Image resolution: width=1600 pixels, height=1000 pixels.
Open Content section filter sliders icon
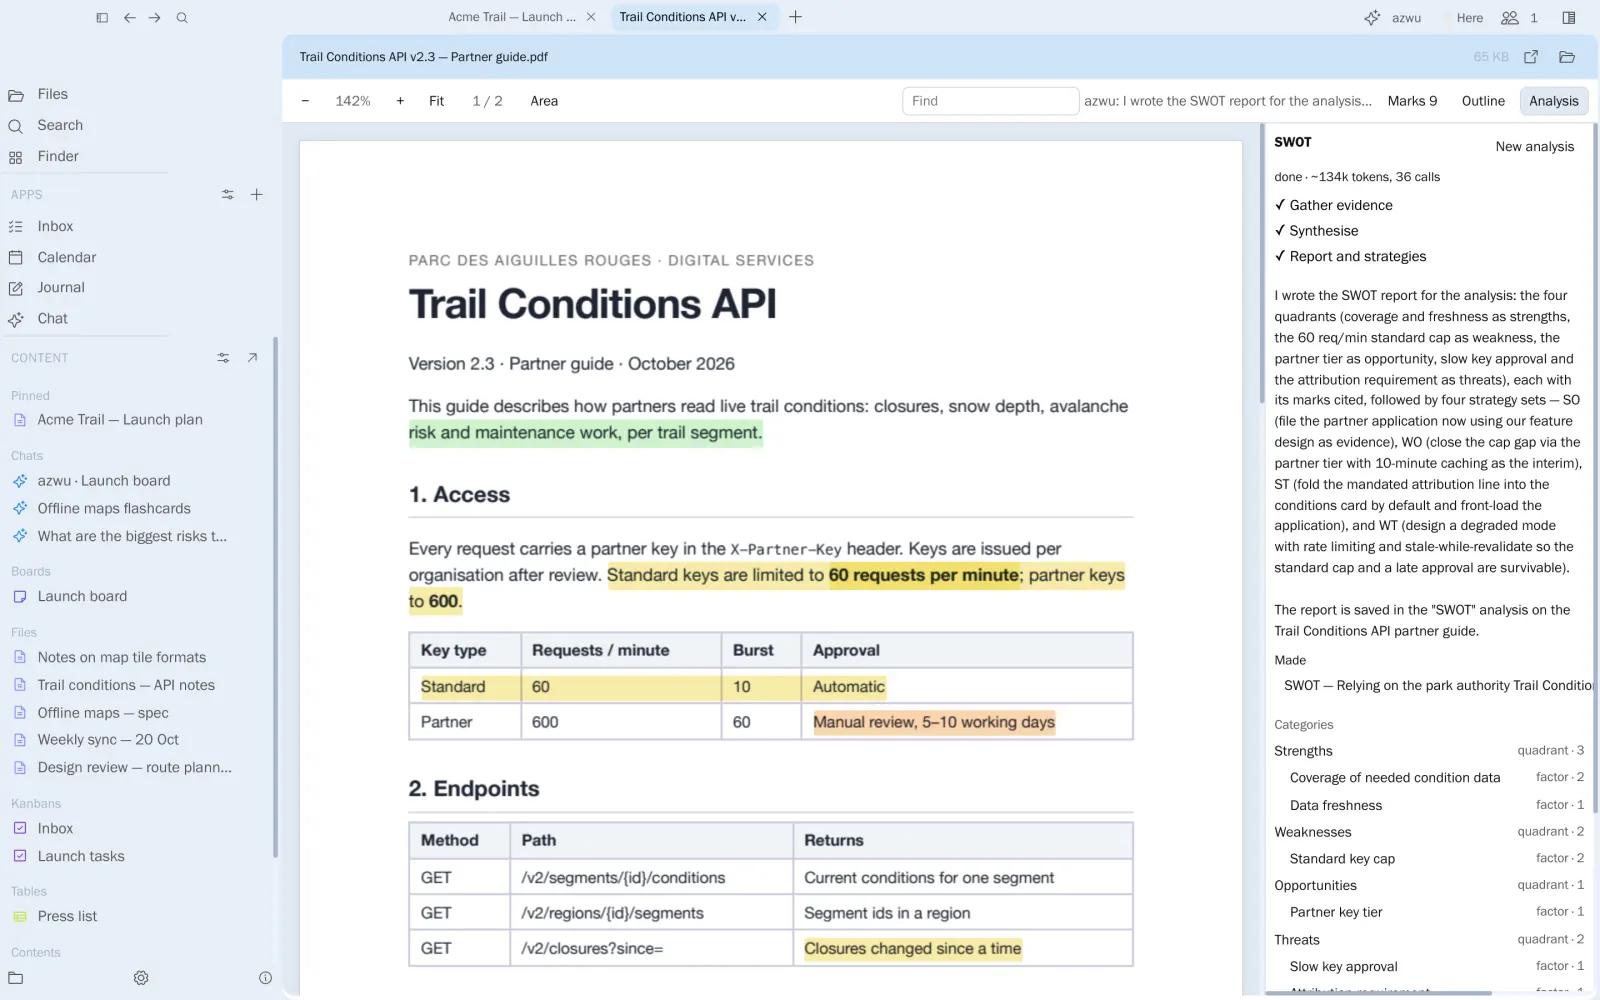tap(223, 358)
